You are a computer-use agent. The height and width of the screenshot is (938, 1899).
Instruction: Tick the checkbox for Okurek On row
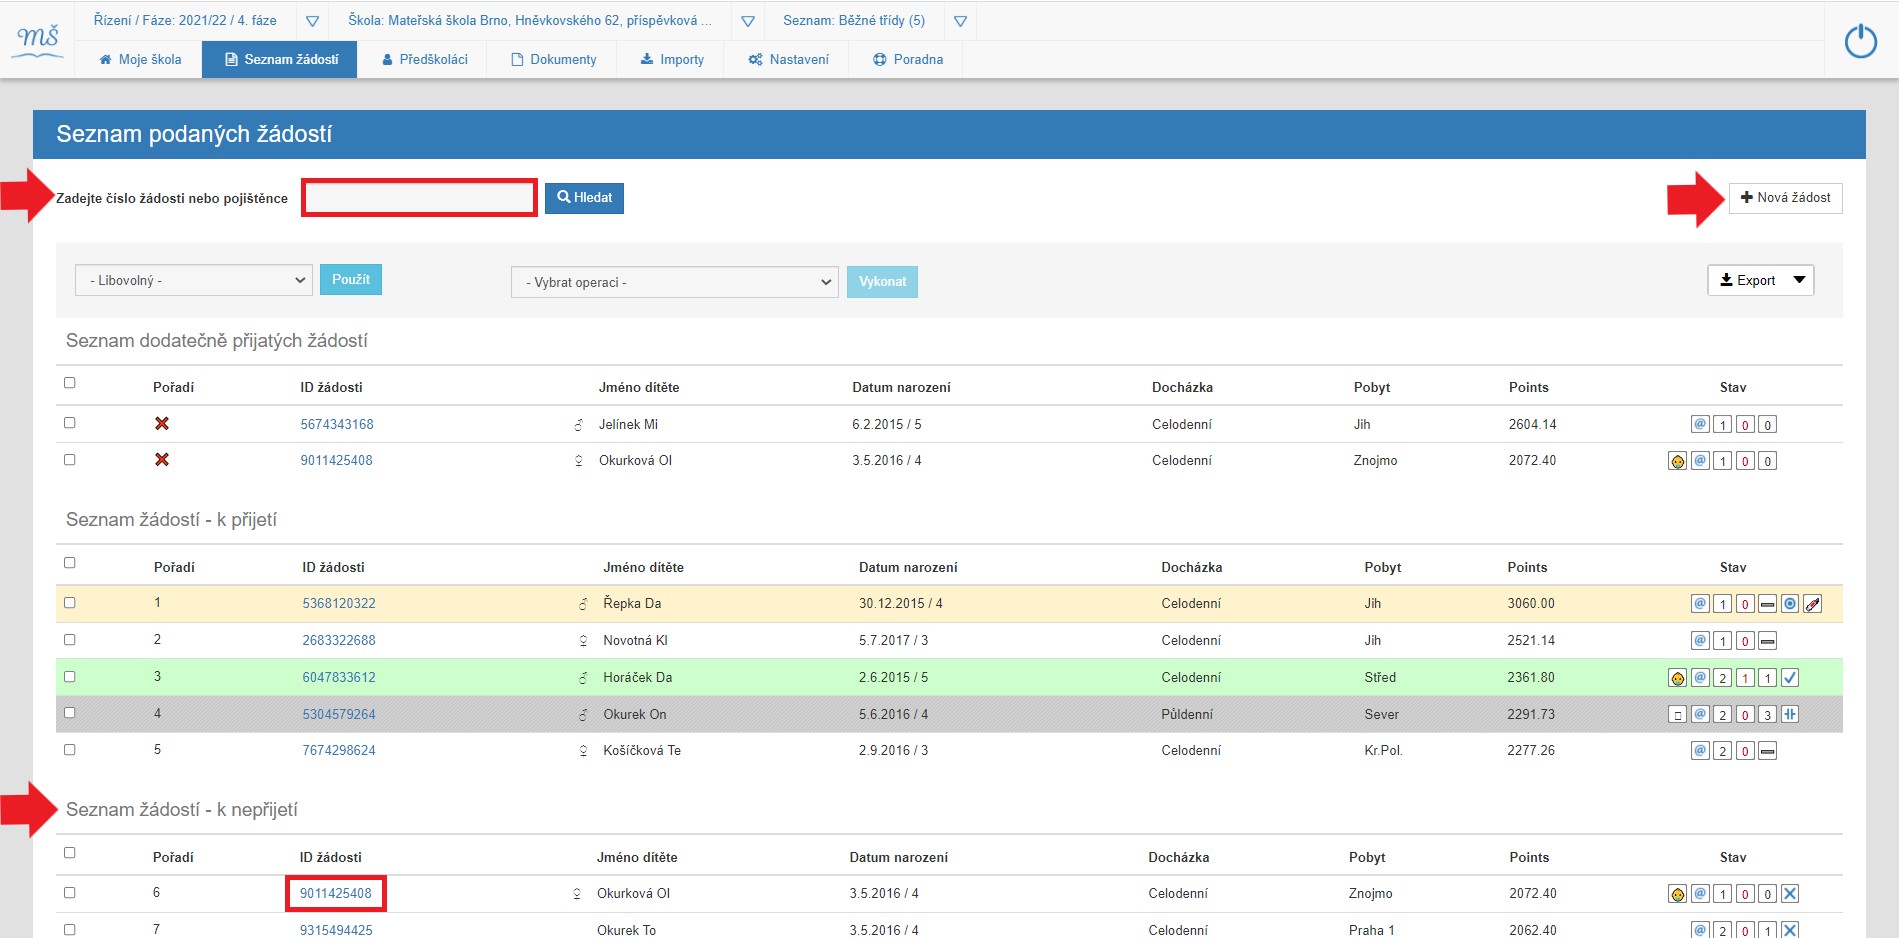70,713
